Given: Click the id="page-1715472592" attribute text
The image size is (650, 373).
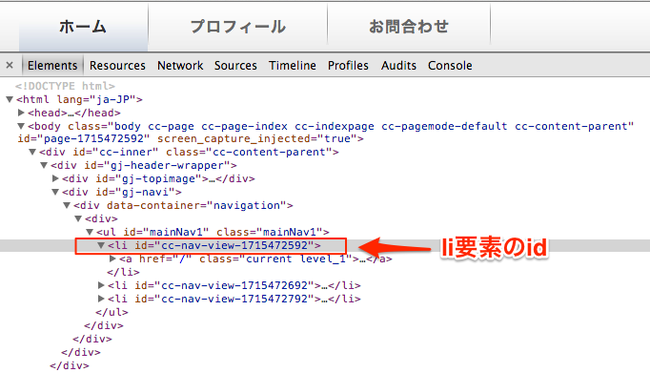Looking at the screenshot, I should [83, 138].
